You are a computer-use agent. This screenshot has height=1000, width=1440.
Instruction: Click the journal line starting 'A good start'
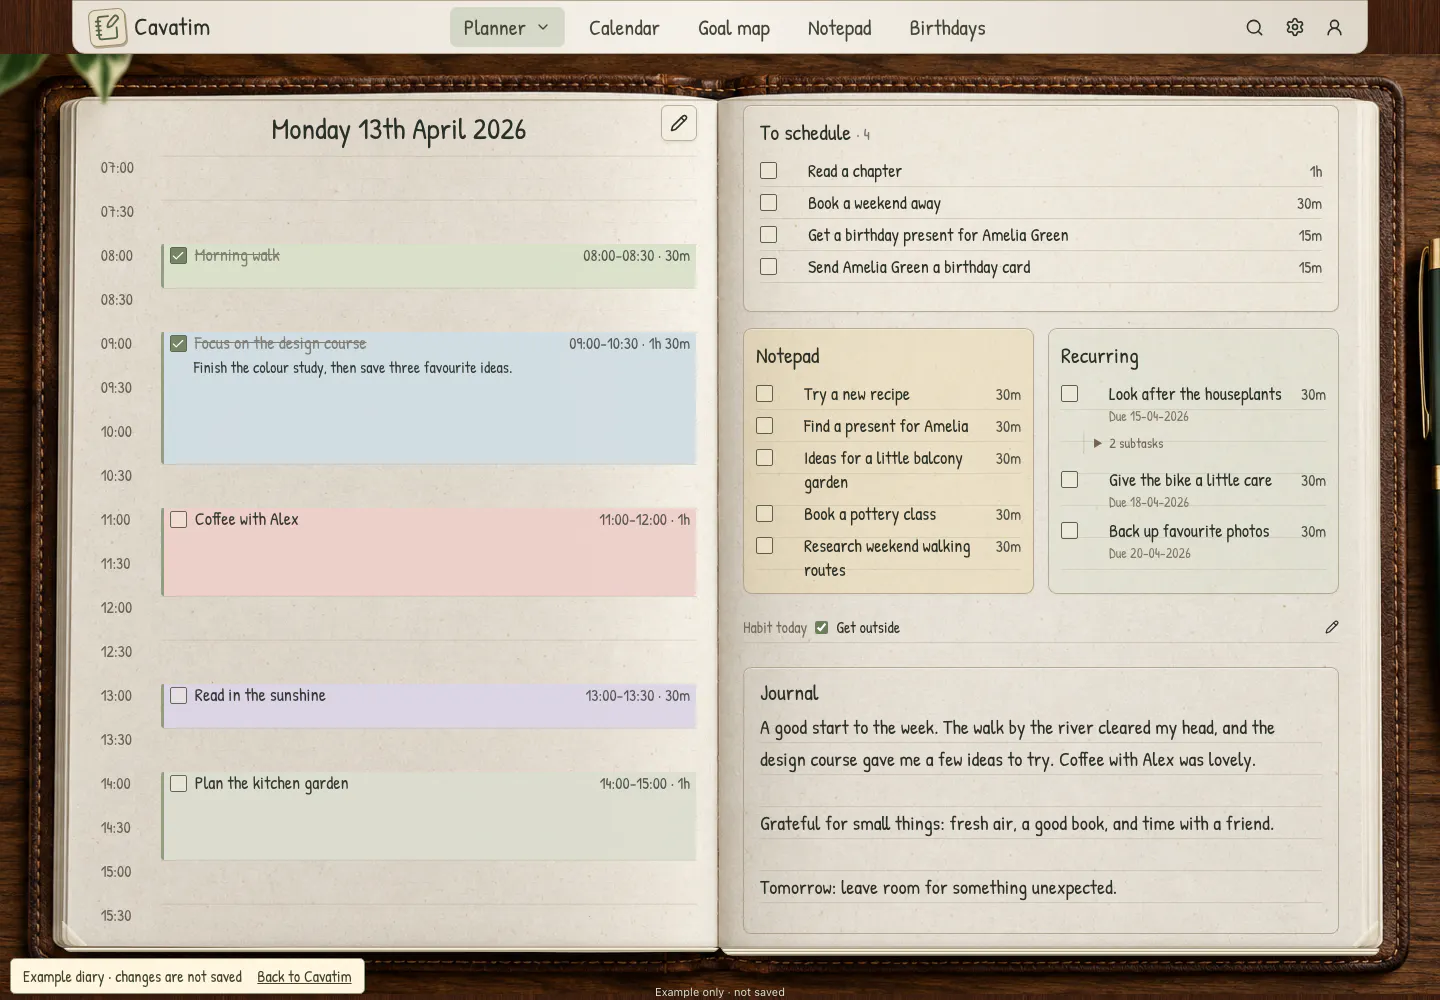[1017, 728]
